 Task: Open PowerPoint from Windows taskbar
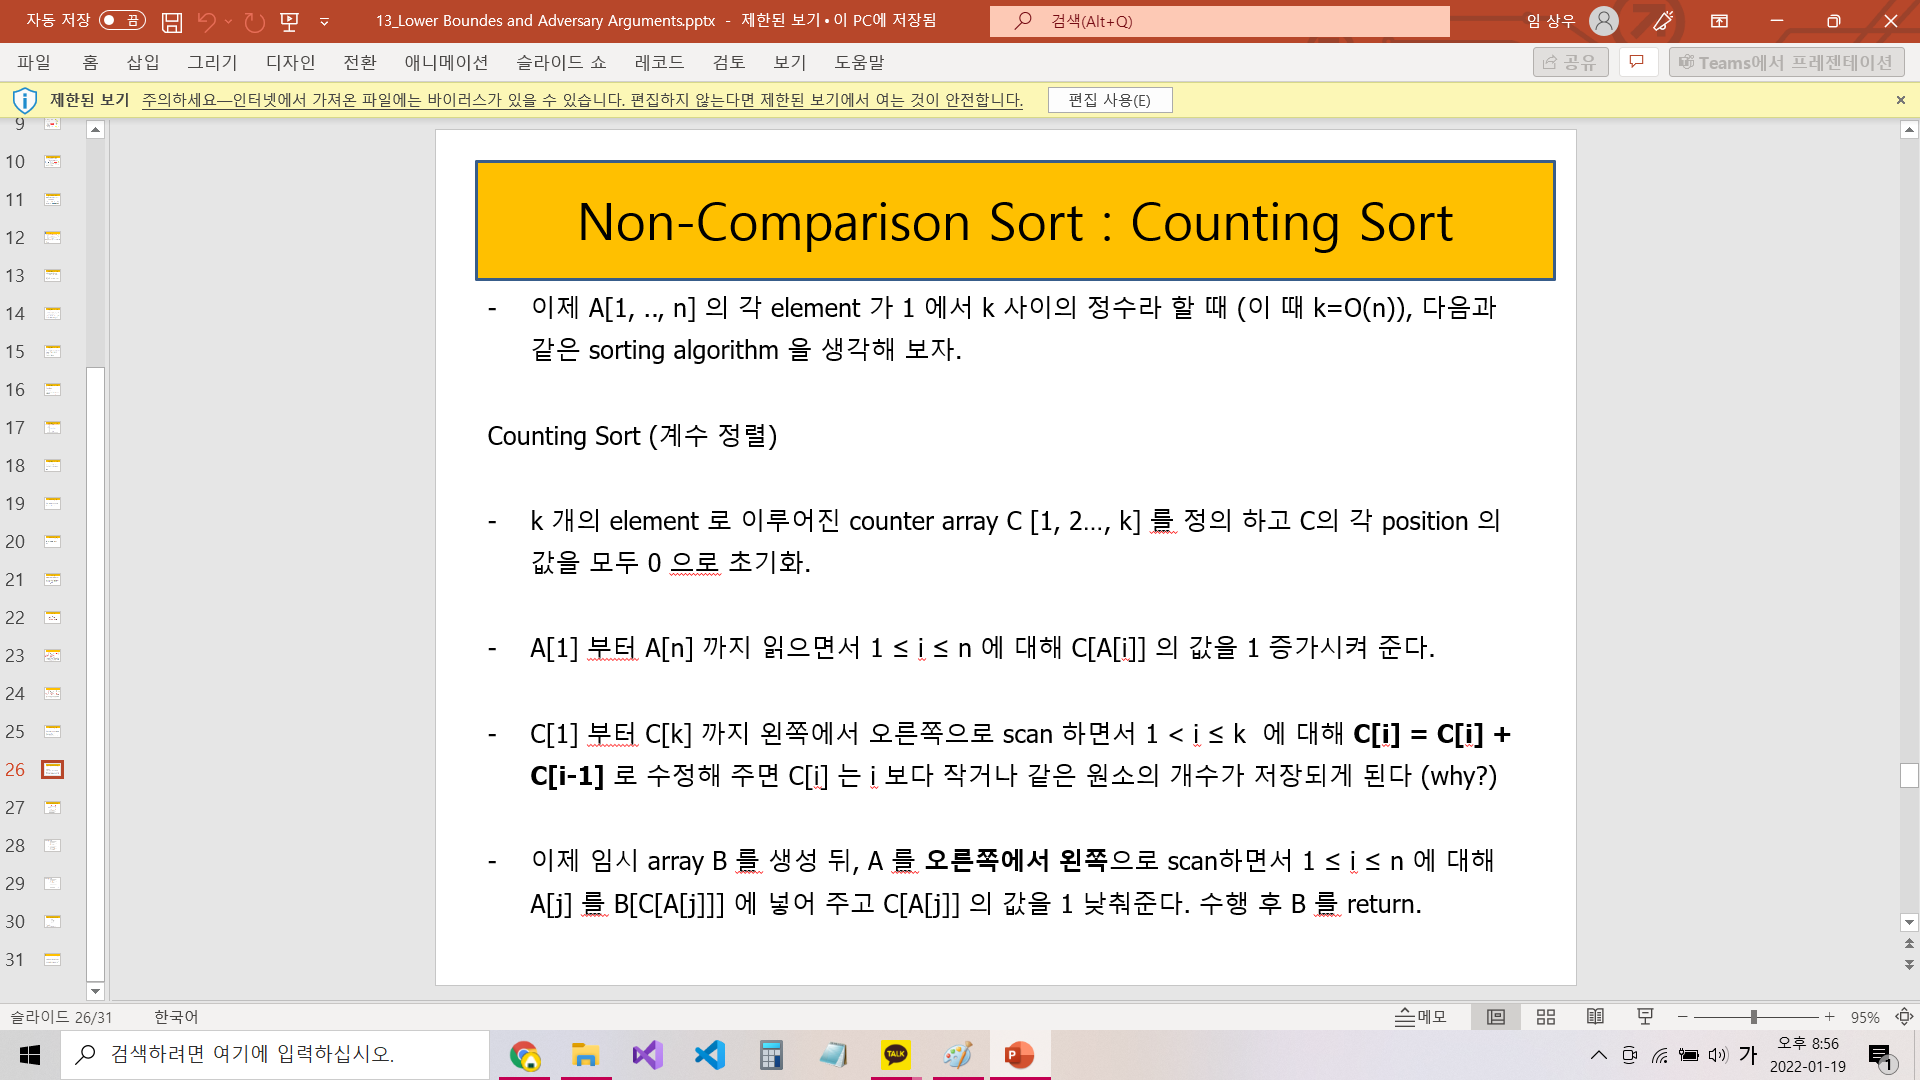(x=1019, y=1055)
